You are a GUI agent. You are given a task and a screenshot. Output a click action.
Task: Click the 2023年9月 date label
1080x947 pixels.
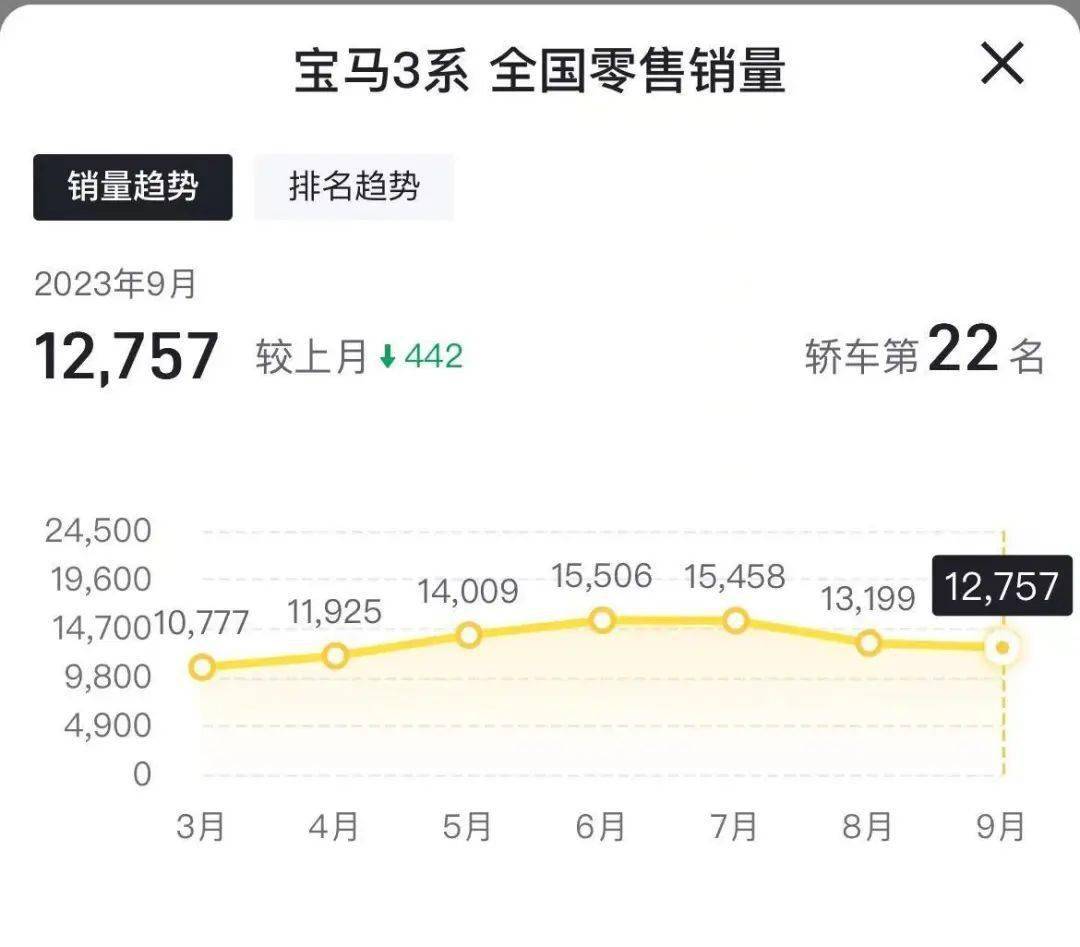116,284
